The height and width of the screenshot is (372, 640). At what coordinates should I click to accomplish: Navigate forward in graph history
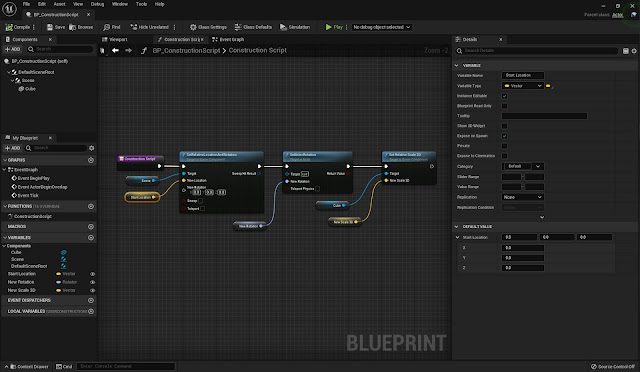point(129,50)
